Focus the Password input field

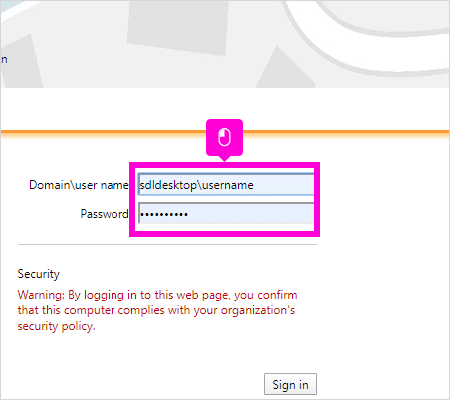coord(226,213)
